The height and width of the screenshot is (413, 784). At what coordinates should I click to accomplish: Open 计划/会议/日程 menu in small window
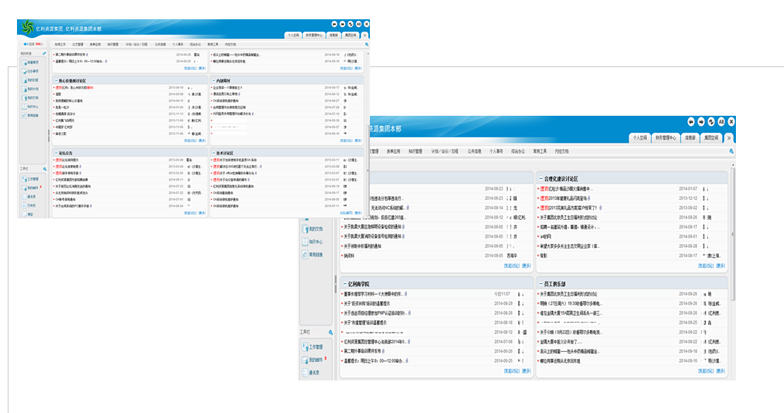pyautogui.click(x=136, y=44)
